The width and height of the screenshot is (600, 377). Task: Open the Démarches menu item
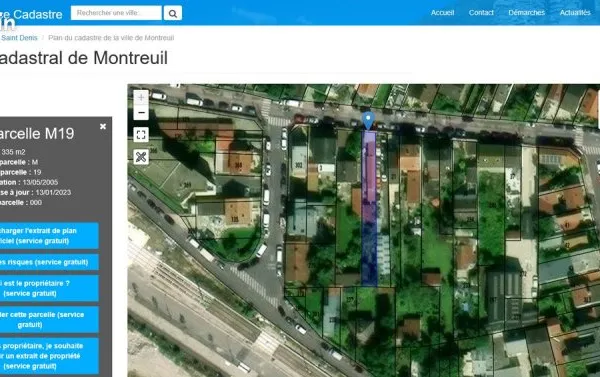(x=527, y=13)
